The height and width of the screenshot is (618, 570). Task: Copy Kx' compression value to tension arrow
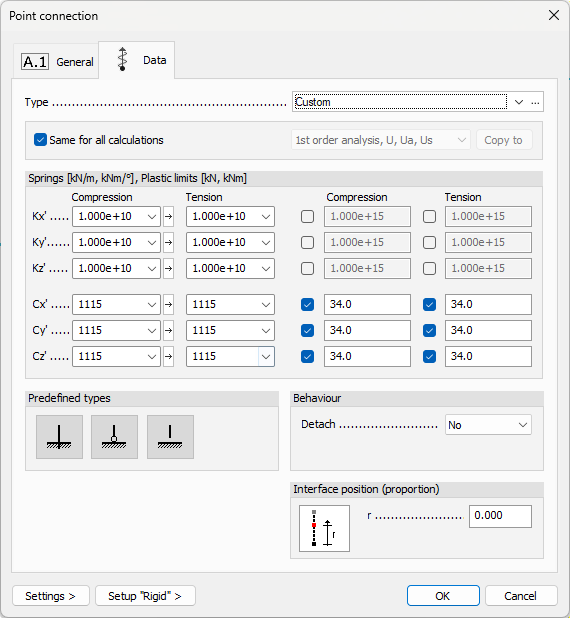(169, 216)
